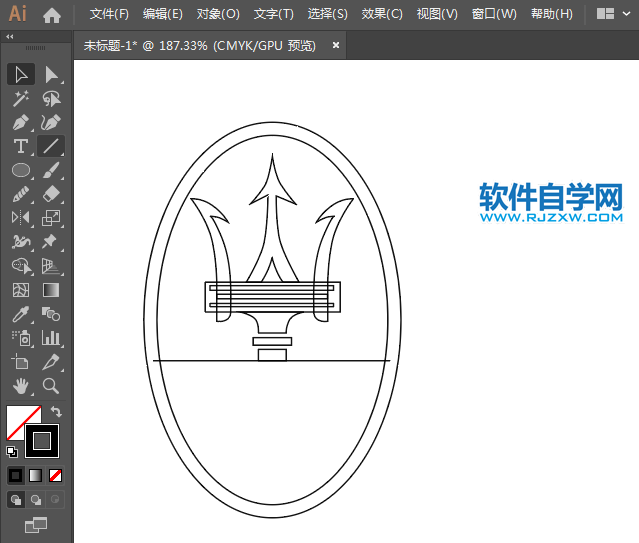Go to the Home screen icon
639x543 pixels.
[52, 15]
